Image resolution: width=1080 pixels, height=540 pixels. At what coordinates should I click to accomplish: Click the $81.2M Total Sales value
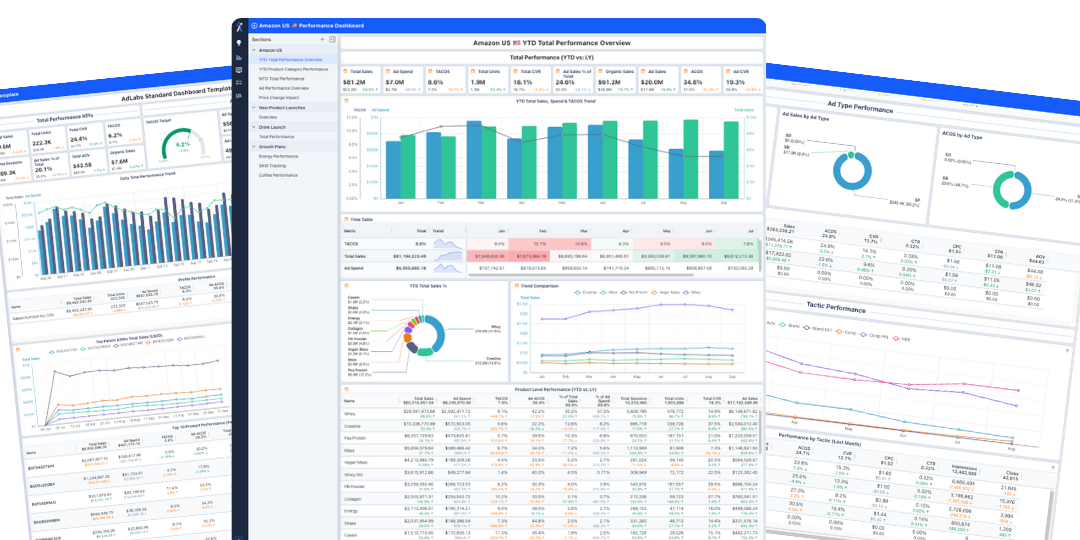353,82
